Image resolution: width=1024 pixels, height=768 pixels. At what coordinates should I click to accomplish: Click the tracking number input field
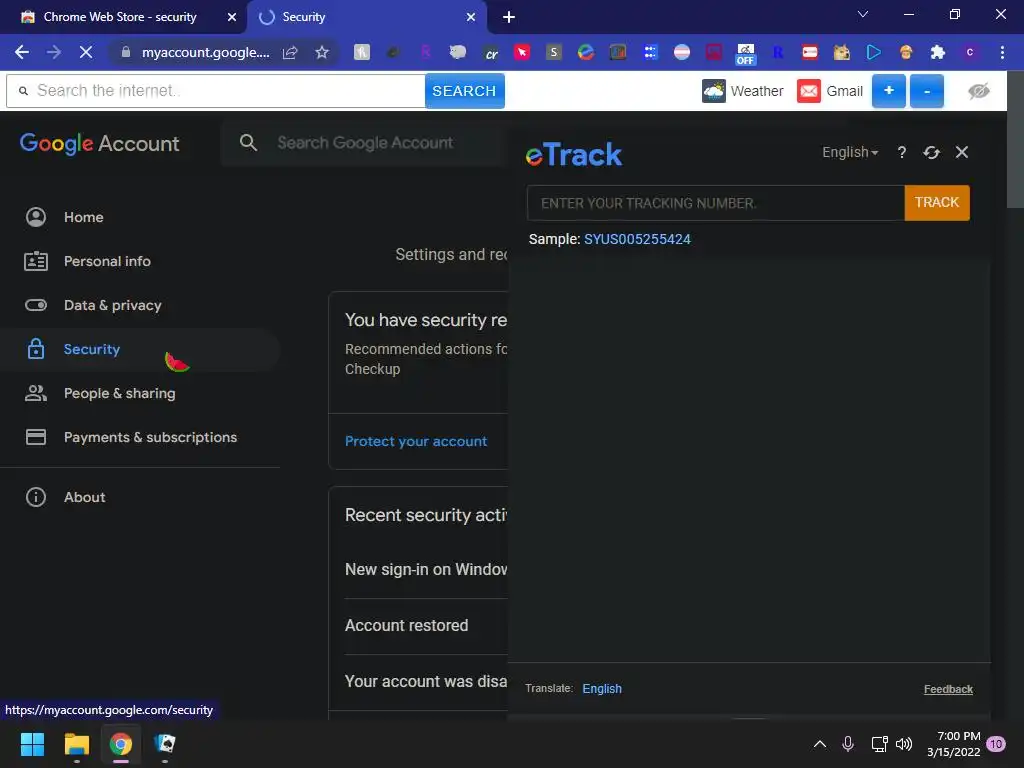pyautogui.click(x=716, y=202)
